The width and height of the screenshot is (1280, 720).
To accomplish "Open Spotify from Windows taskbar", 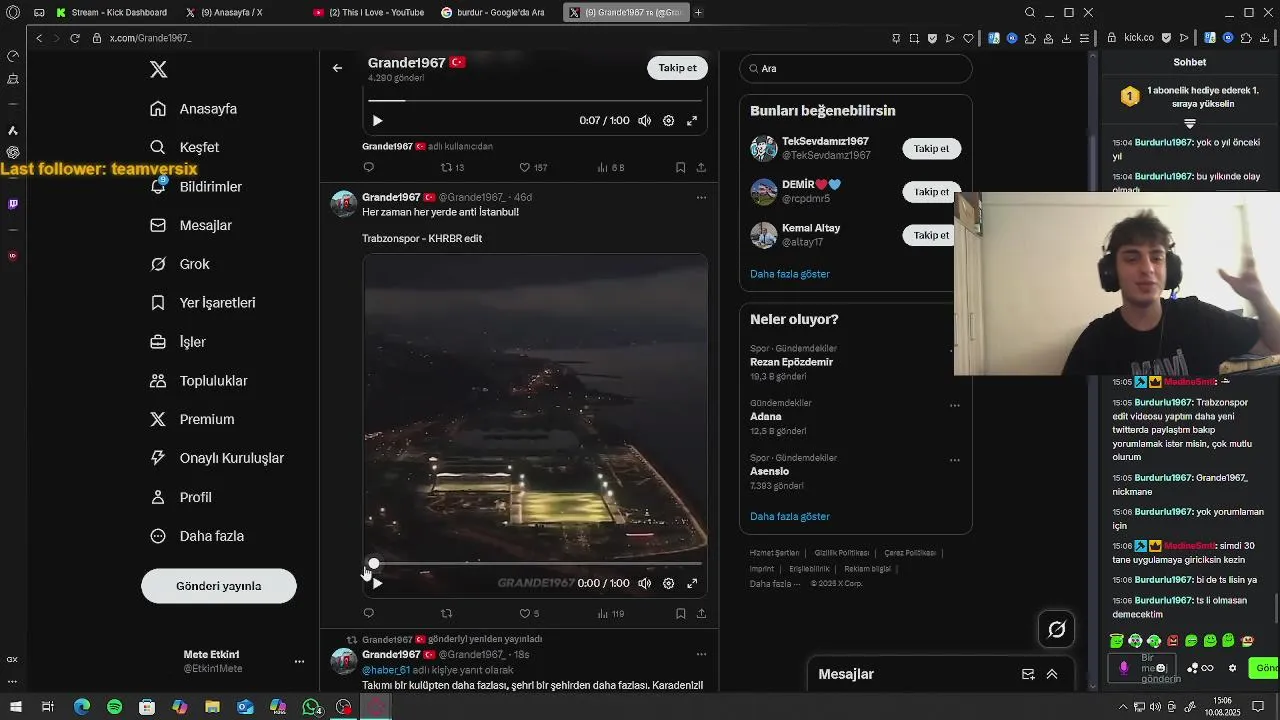I will click(114, 707).
